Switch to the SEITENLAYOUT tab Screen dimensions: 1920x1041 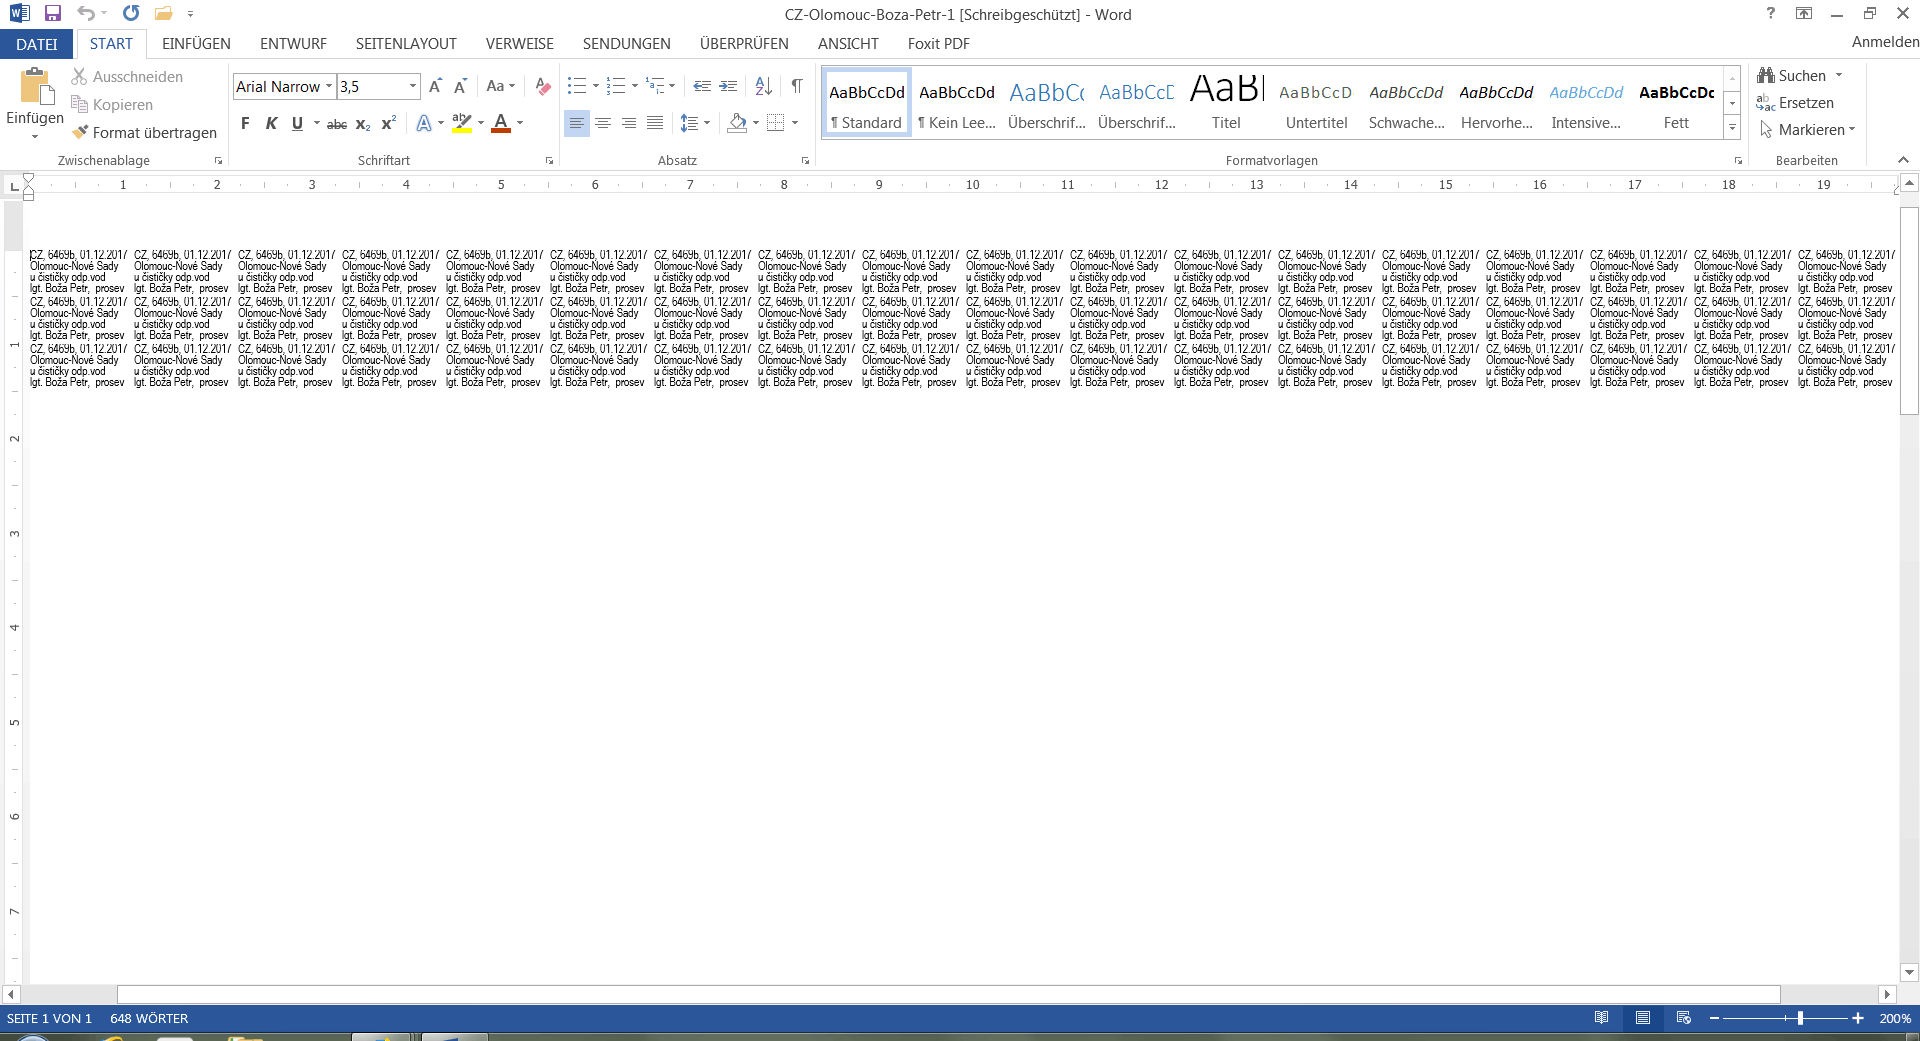click(x=406, y=44)
